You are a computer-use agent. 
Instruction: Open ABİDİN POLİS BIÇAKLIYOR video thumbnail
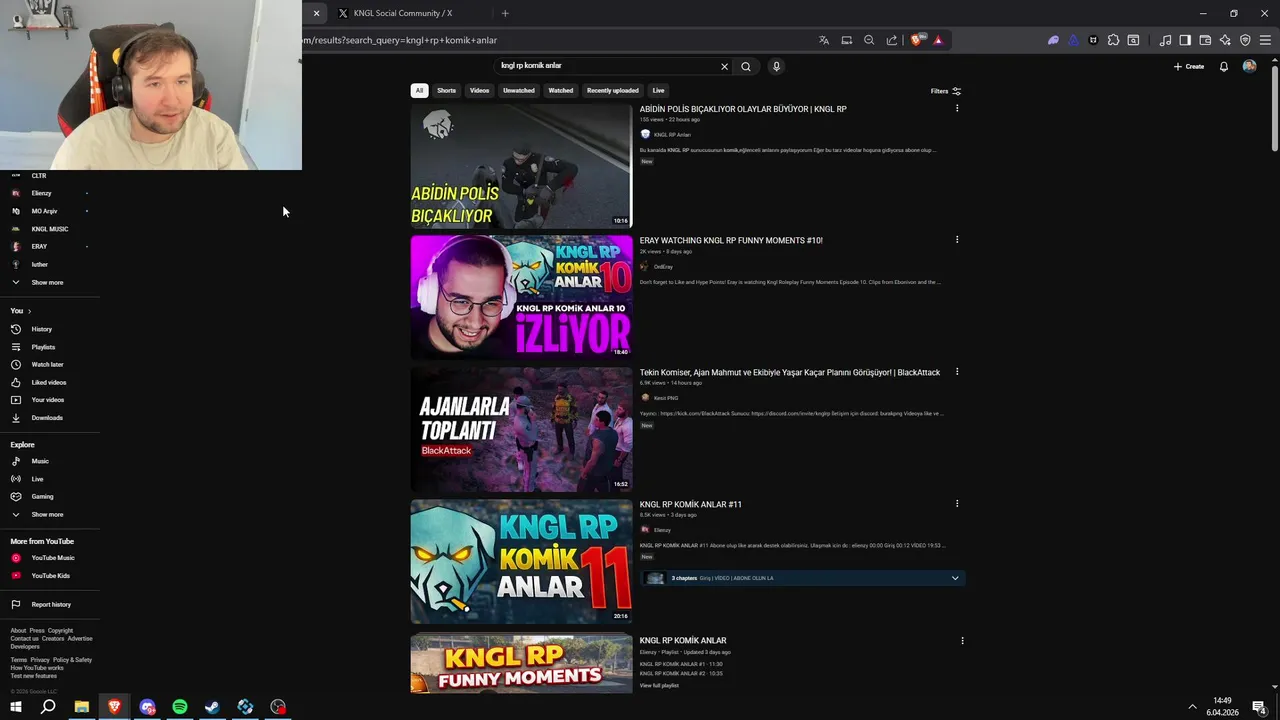point(521,166)
